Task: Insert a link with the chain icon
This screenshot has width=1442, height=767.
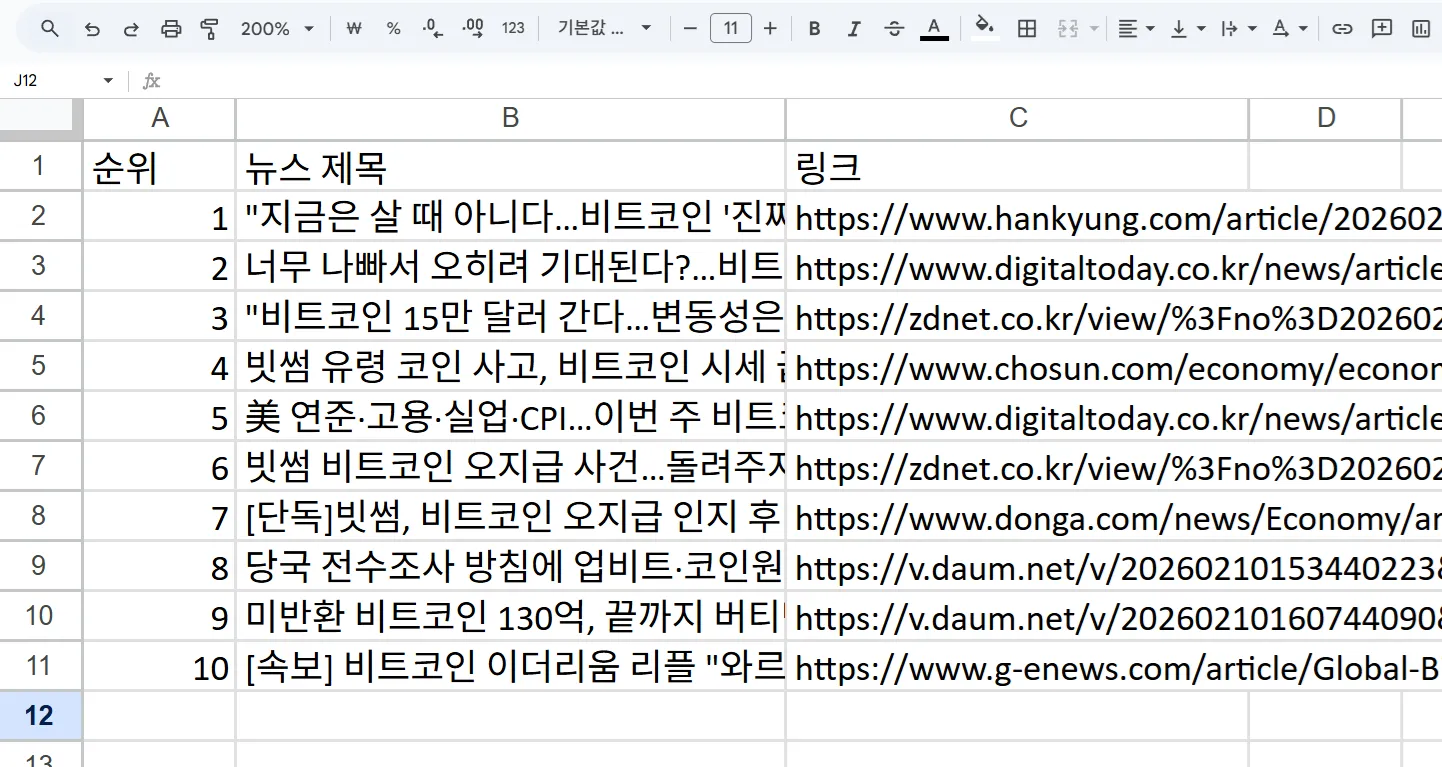Action: click(1342, 29)
